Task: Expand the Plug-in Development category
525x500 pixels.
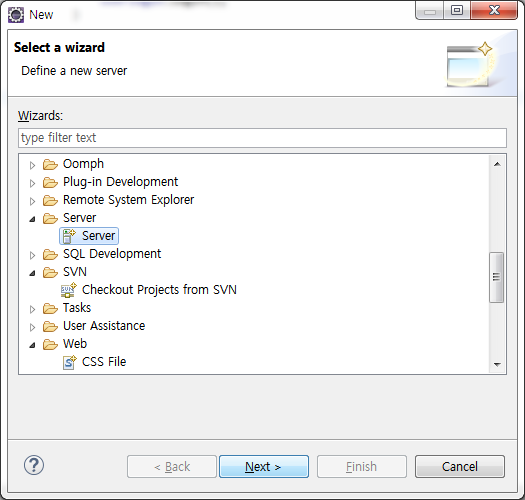Action: point(32,183)
